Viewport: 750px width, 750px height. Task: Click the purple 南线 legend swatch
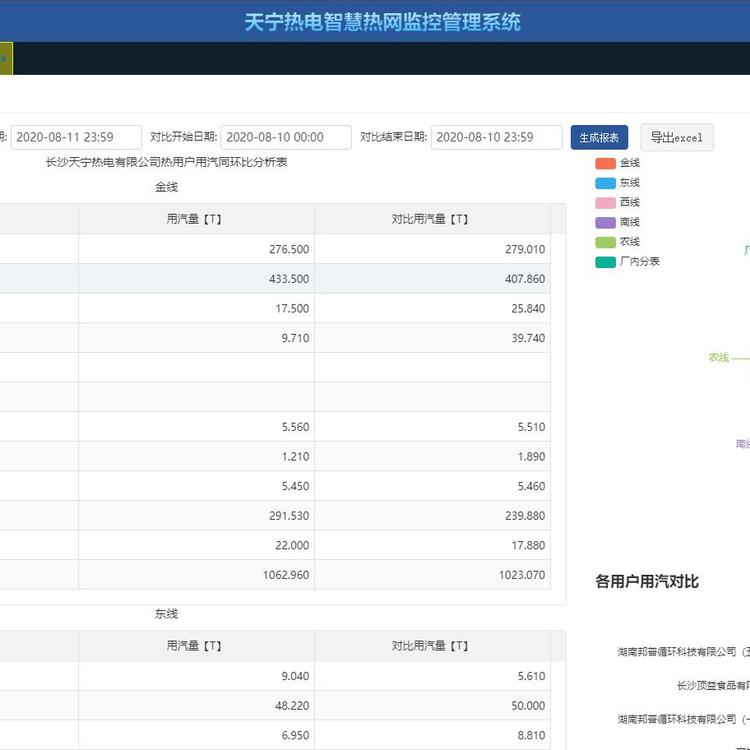606,222
